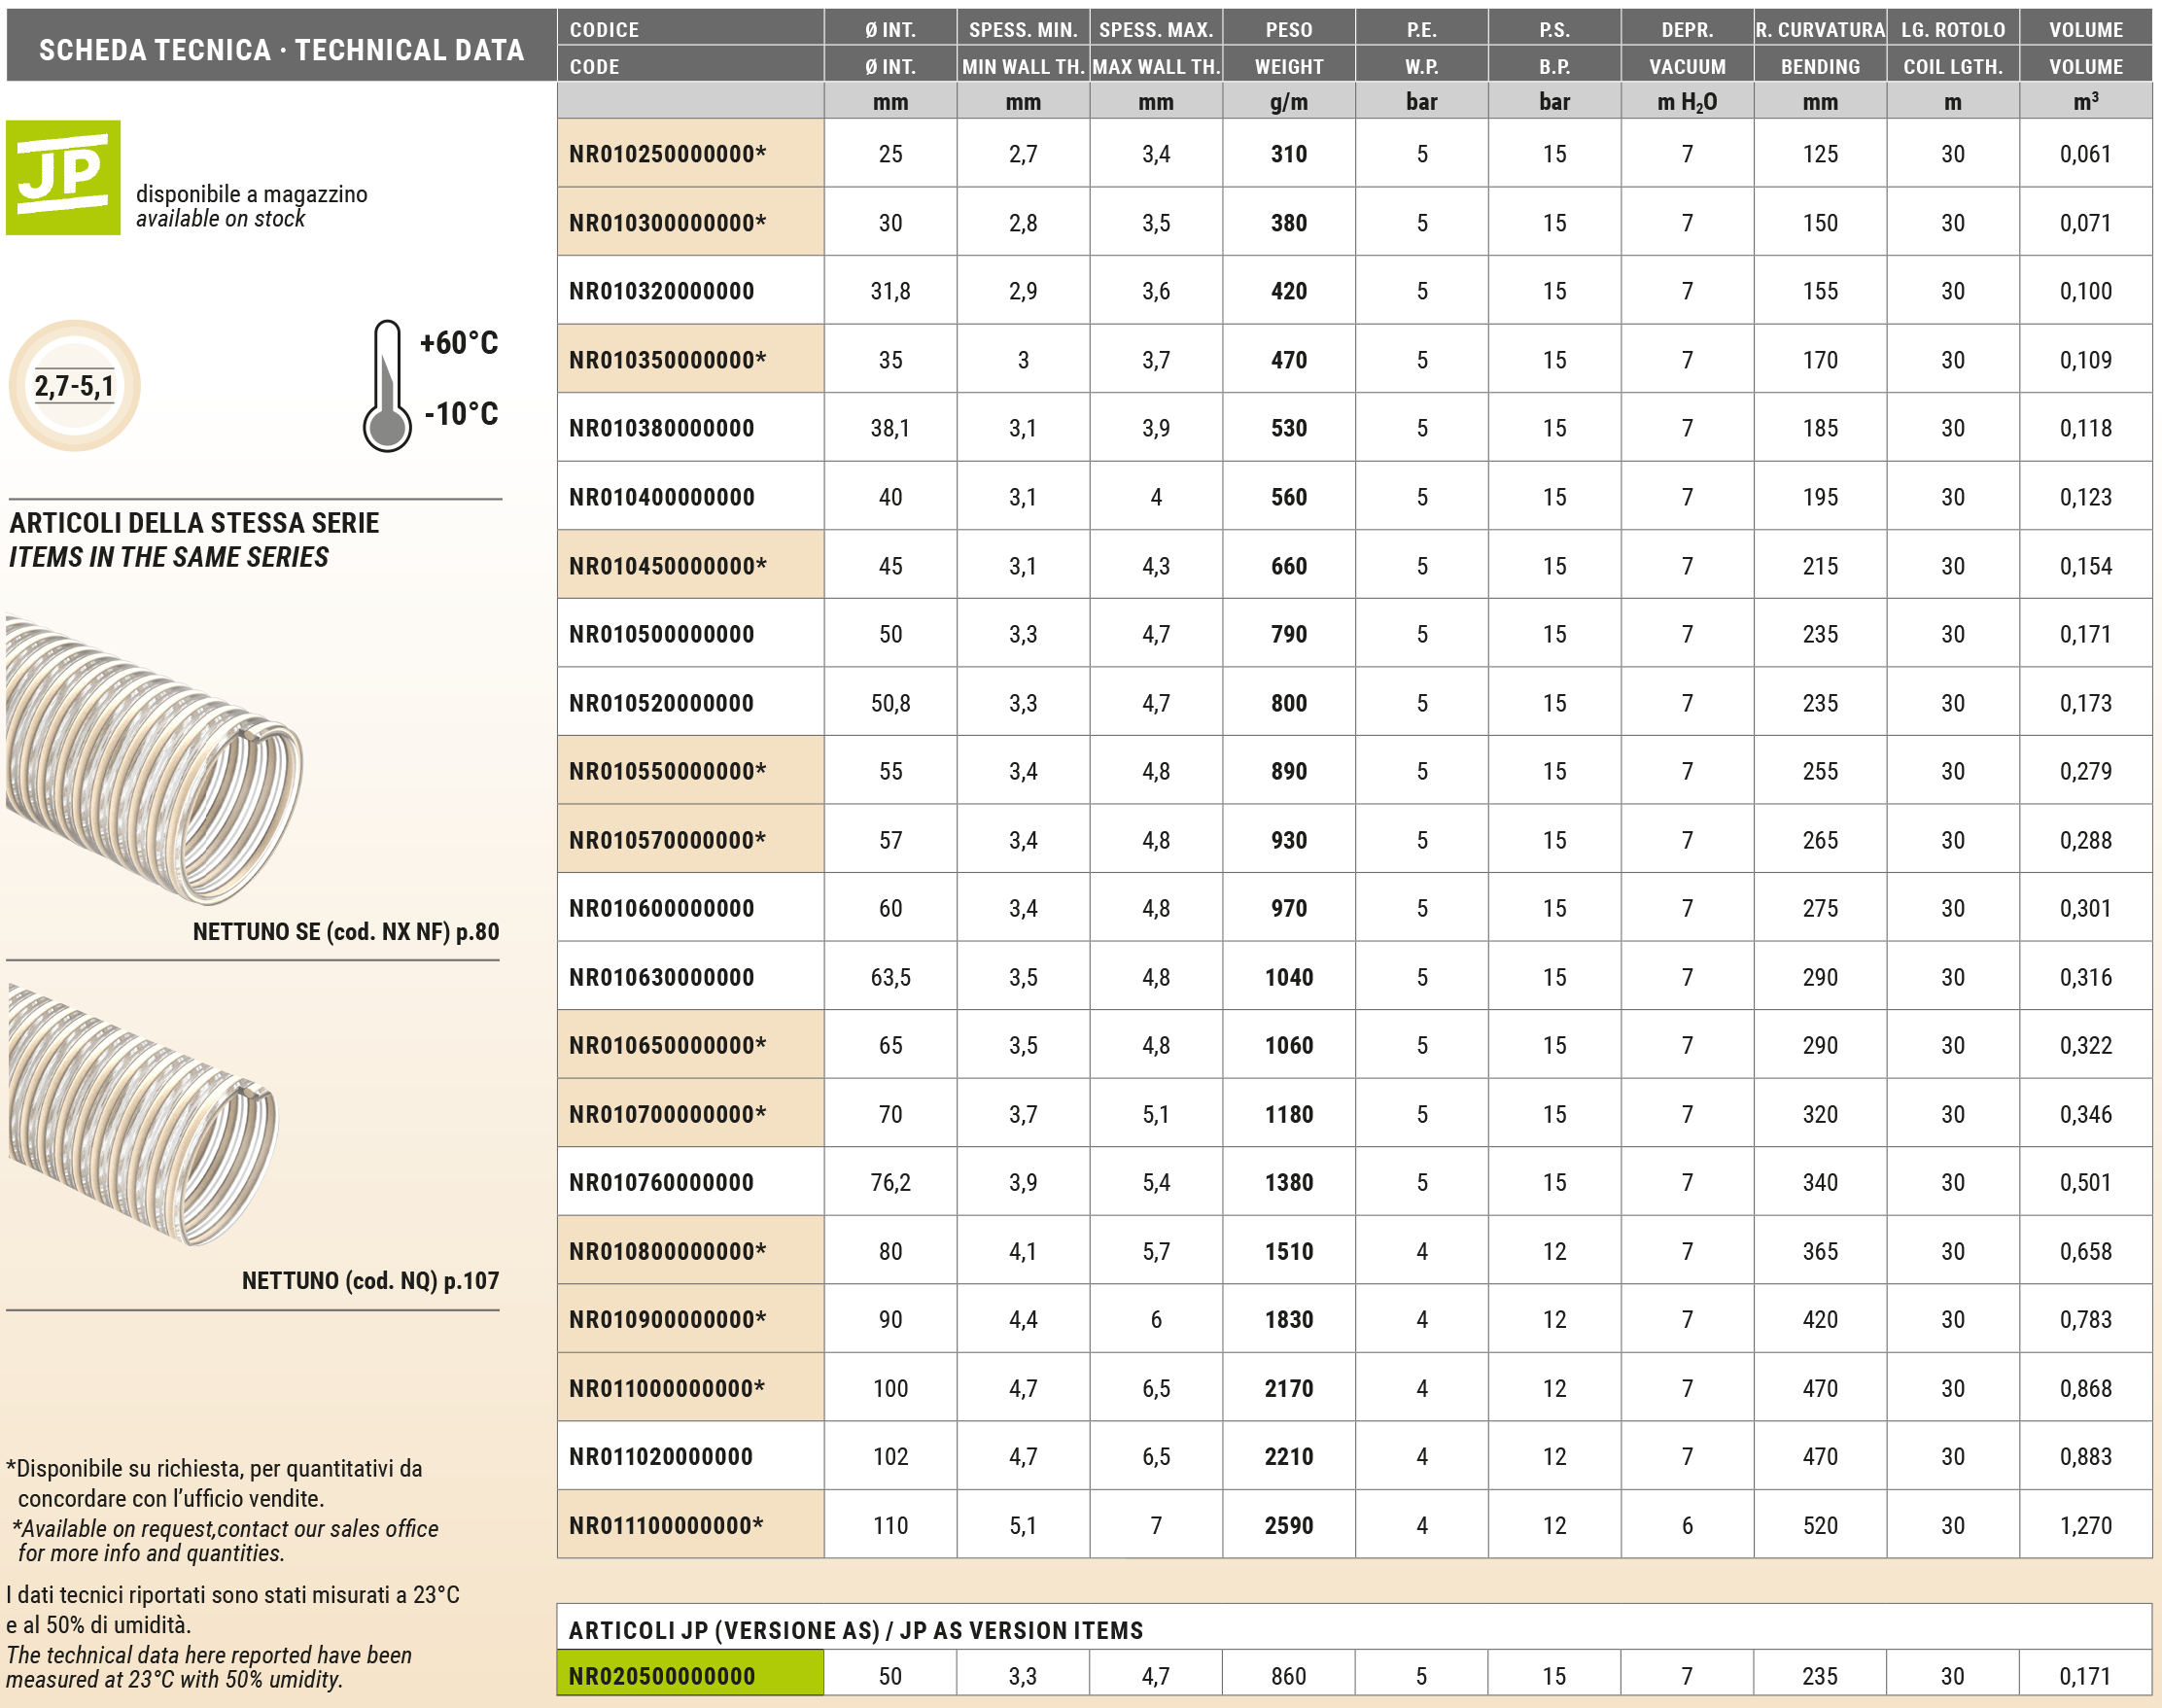2162x1708 pixels.
Task: Select weight value 2590 in the table
Action: click(x=1288, y=1525)
